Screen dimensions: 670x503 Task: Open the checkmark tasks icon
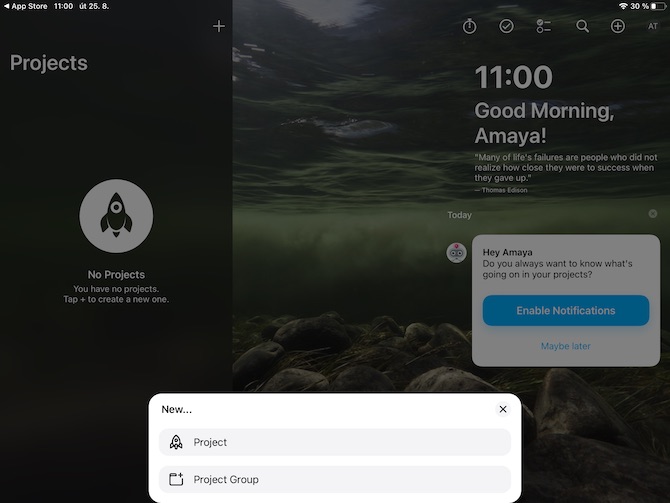pos(506,26)
